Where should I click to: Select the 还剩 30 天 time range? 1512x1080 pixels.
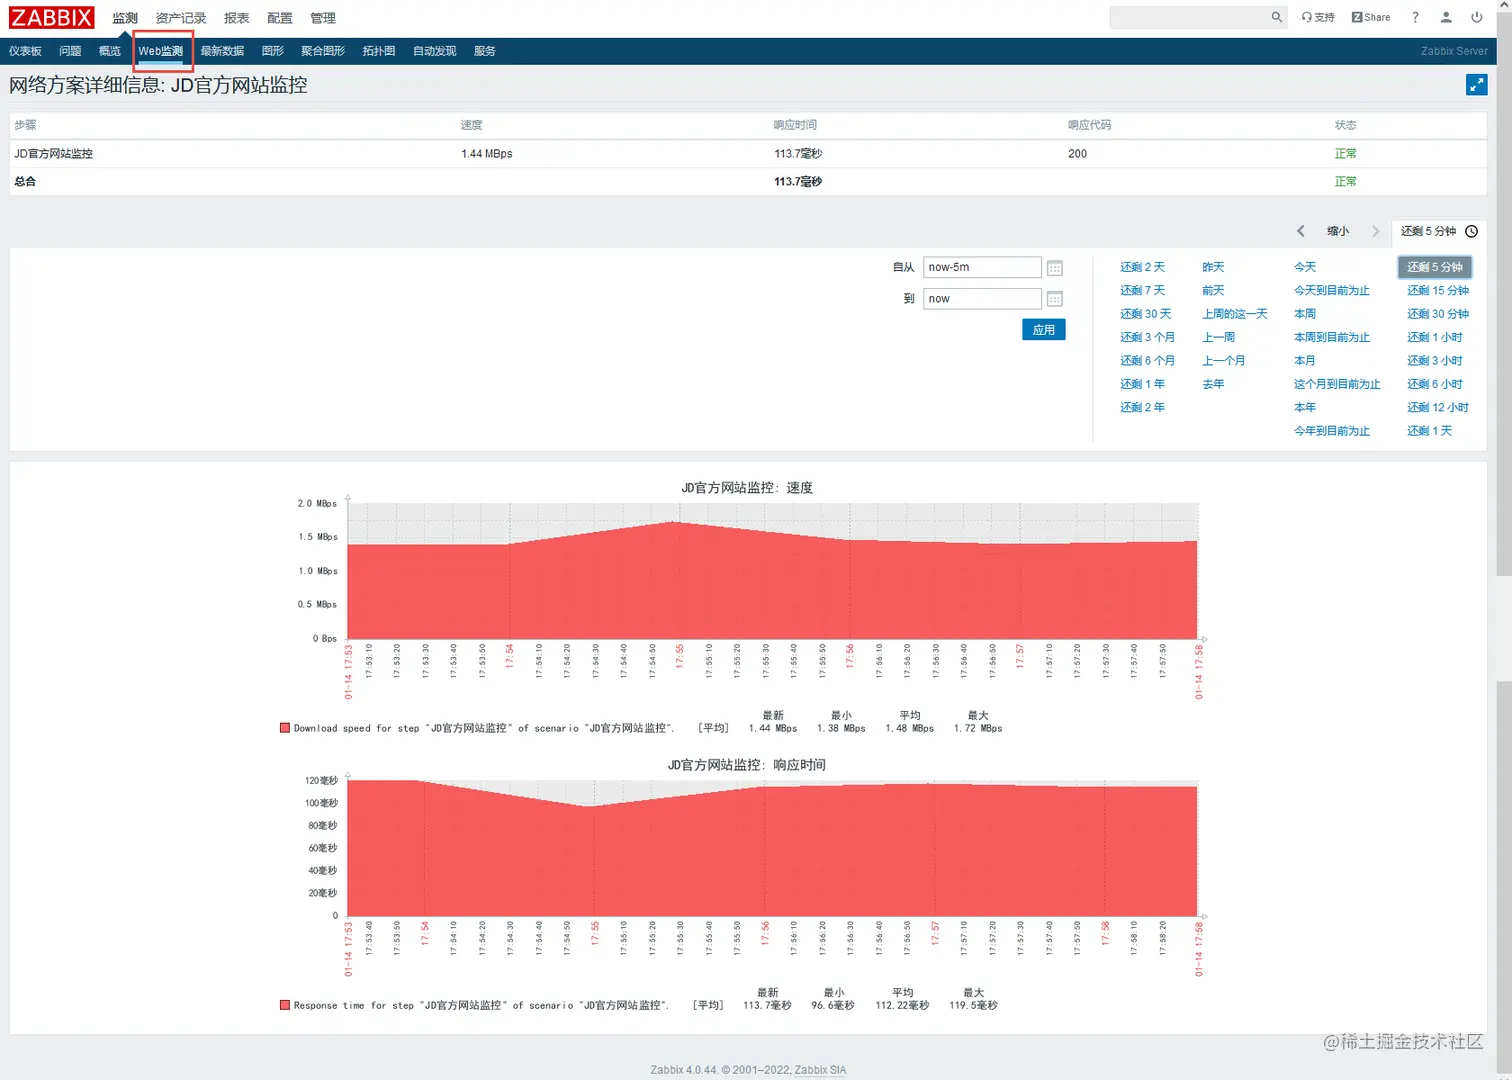click(1145, 314)
